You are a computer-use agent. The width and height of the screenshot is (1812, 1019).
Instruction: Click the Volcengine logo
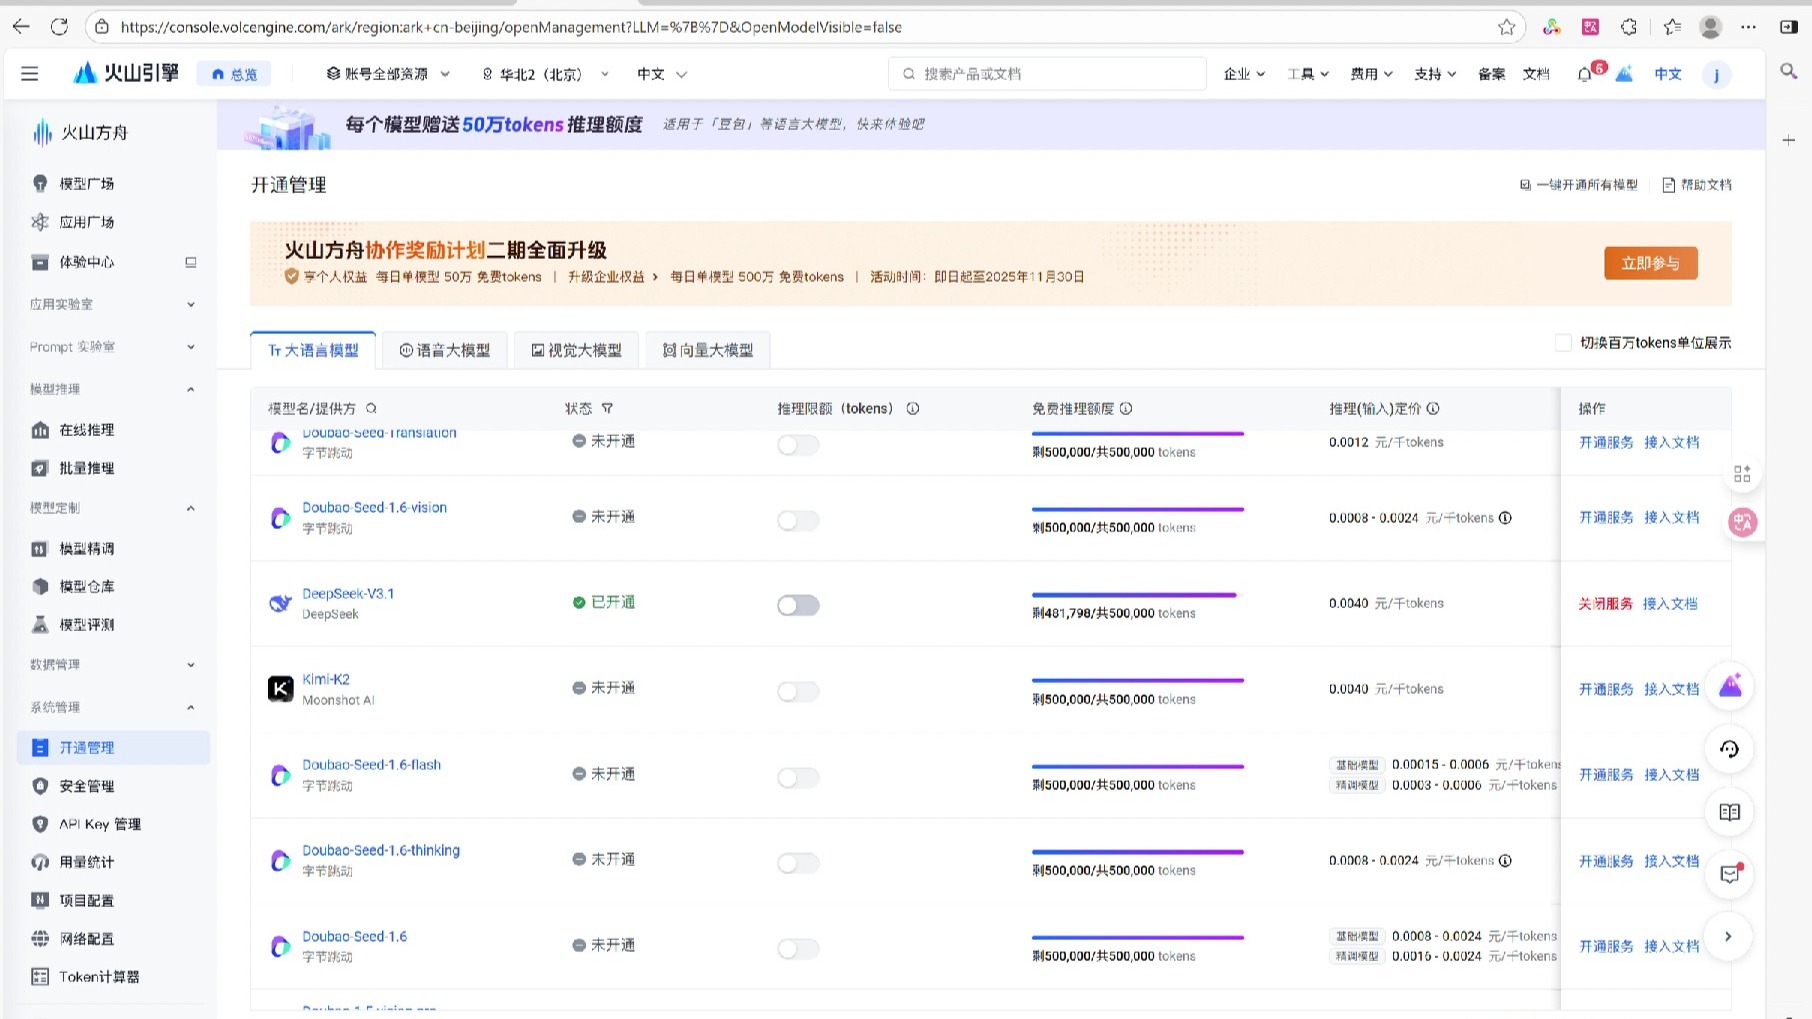point(126,73)
